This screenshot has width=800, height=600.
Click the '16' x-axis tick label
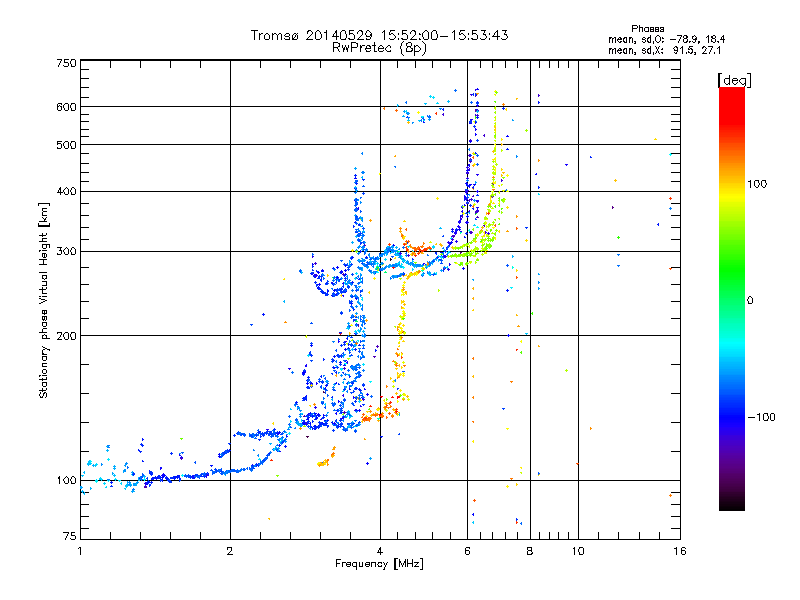680,551
